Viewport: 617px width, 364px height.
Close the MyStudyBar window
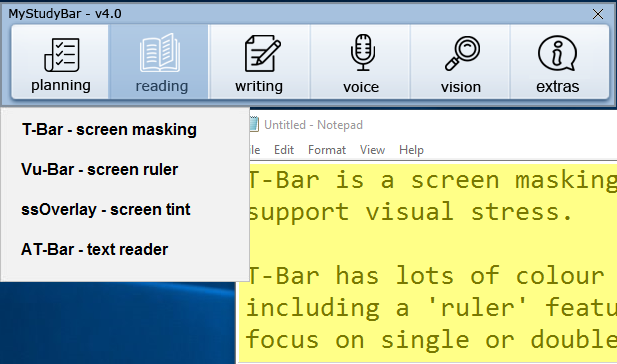(x=598, y=14)
